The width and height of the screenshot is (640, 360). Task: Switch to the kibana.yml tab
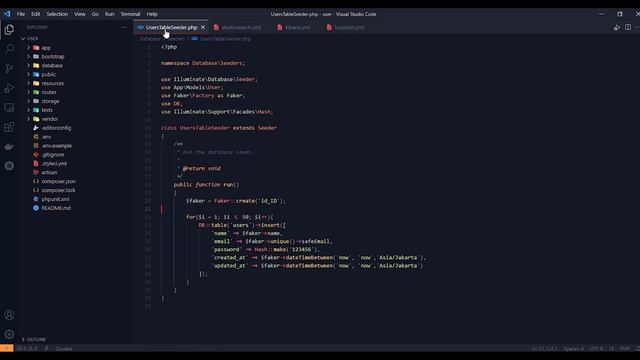(x=298, y=27)
